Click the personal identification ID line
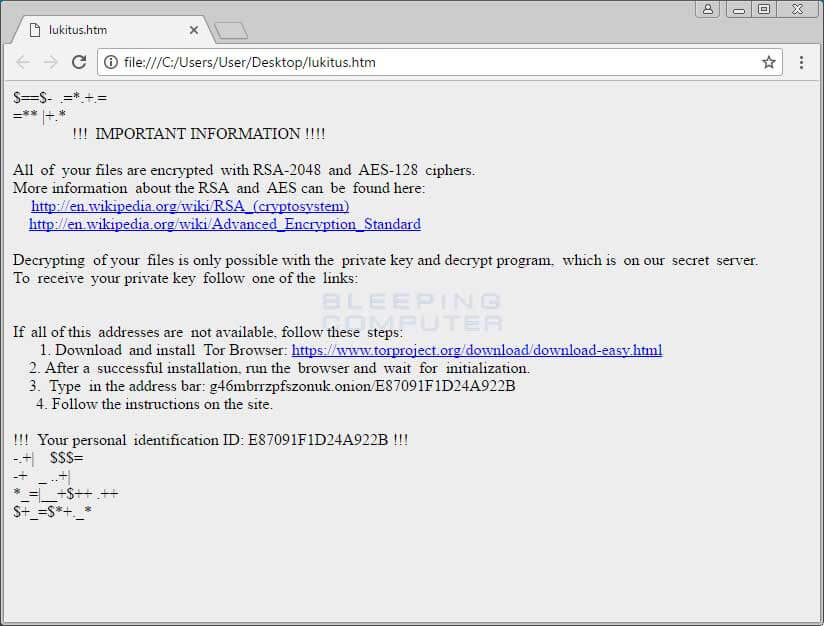 [x=211, y=440]
